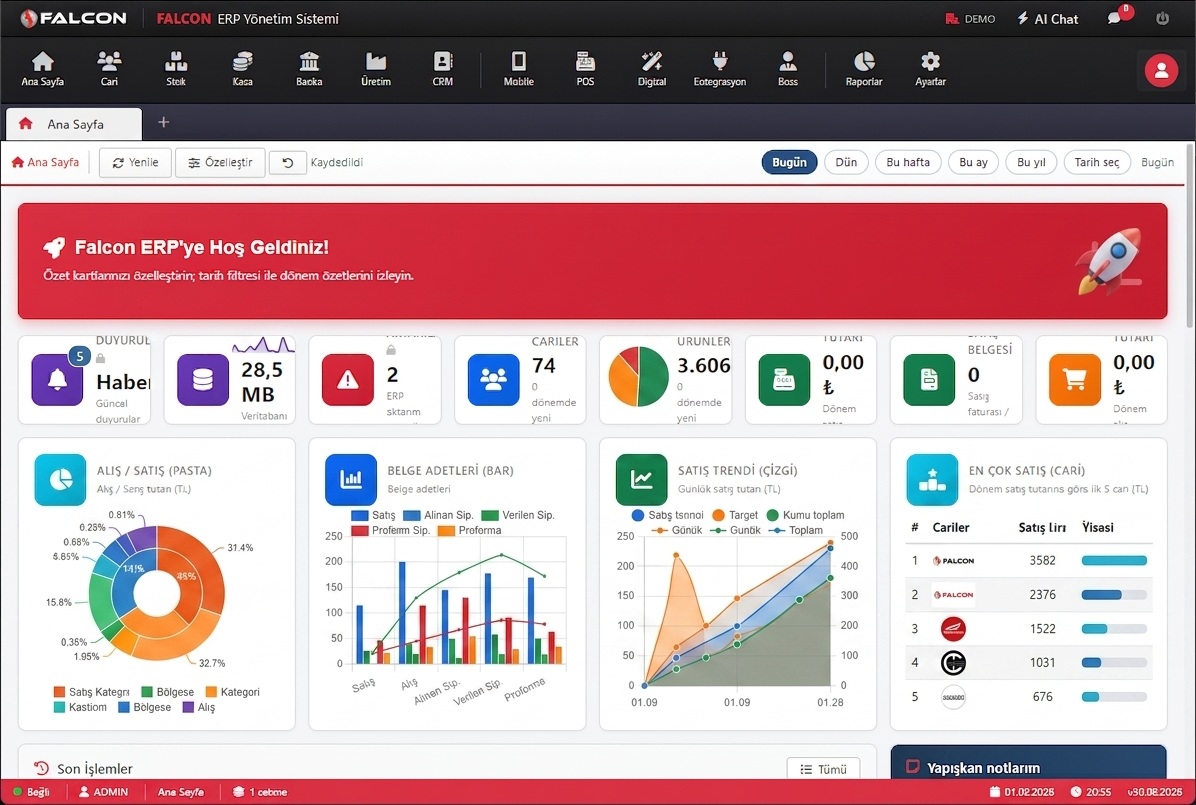Switch to the Ana Sayfa tab

[74, 124]
